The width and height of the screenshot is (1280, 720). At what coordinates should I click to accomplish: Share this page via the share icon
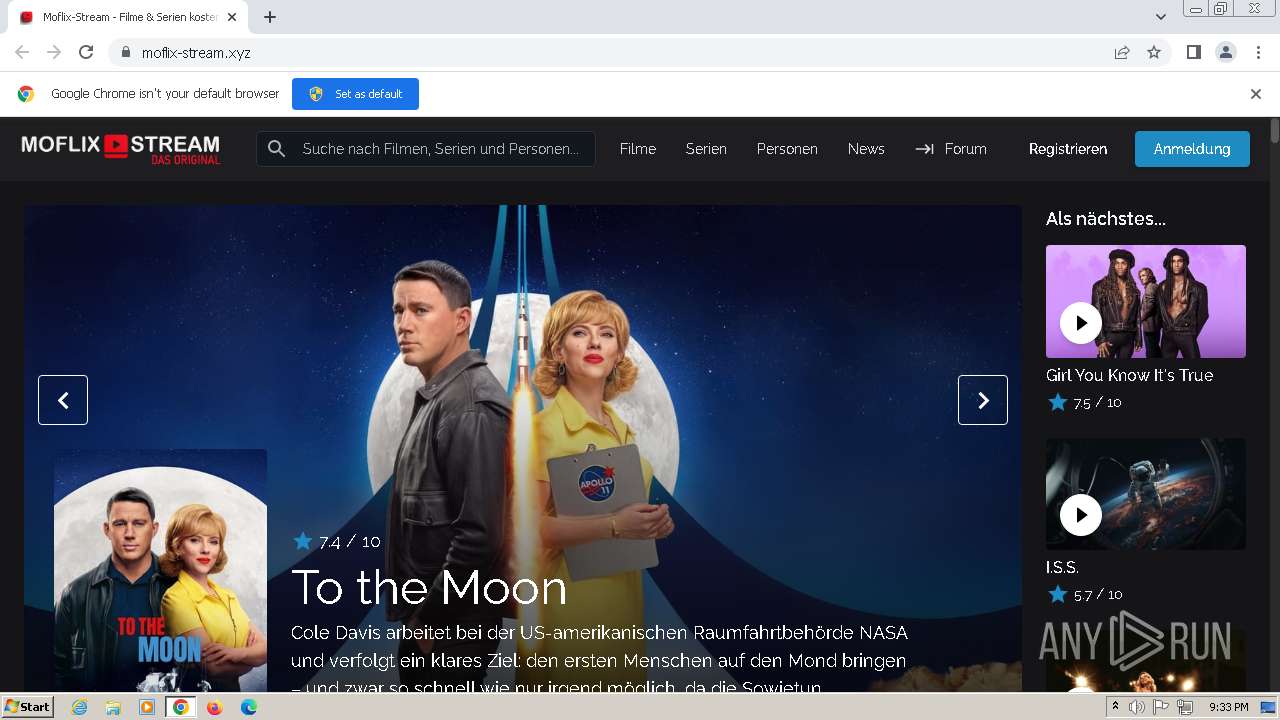click(1122, 53)
